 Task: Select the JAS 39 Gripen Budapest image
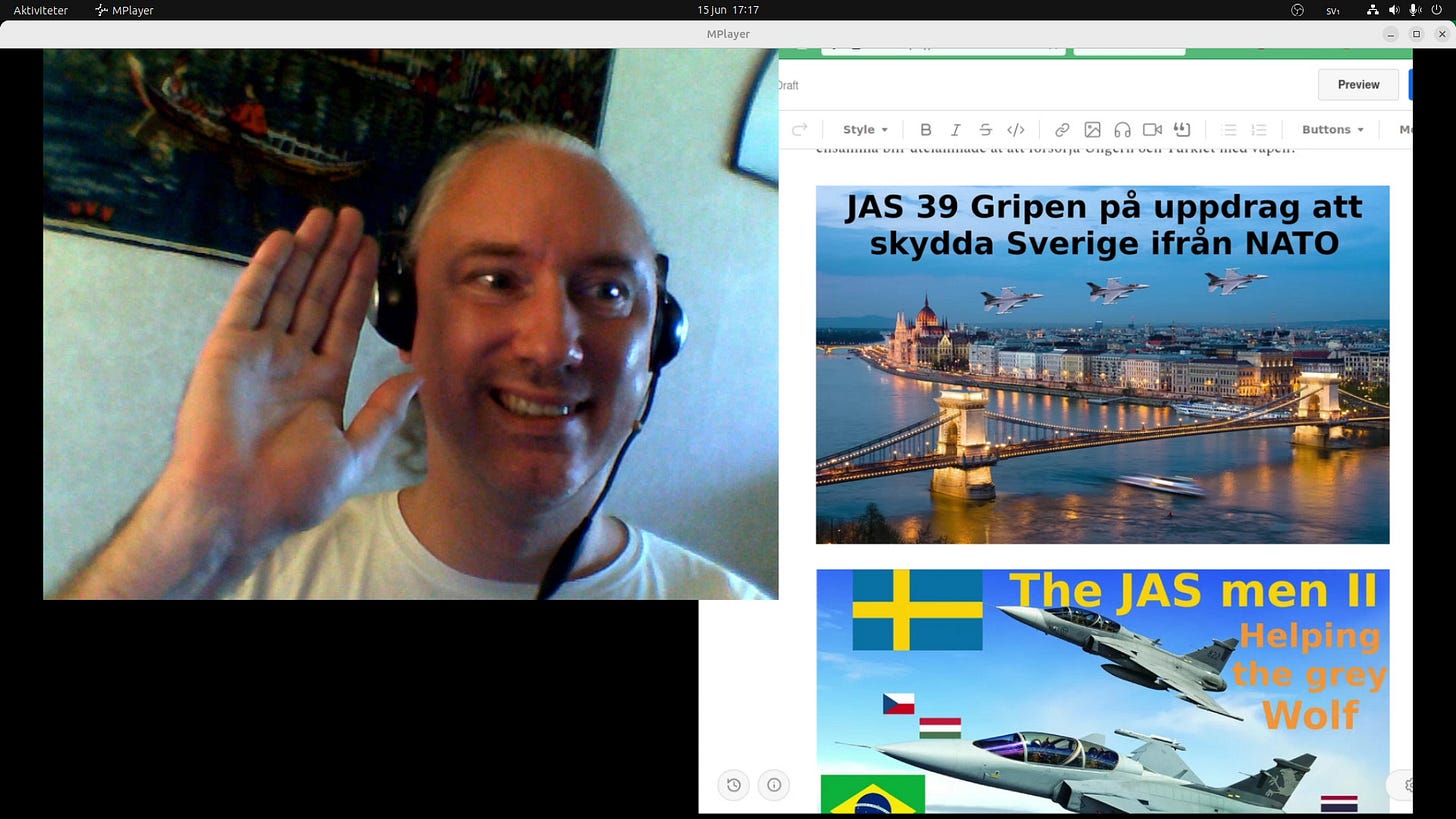point(1102,365)
